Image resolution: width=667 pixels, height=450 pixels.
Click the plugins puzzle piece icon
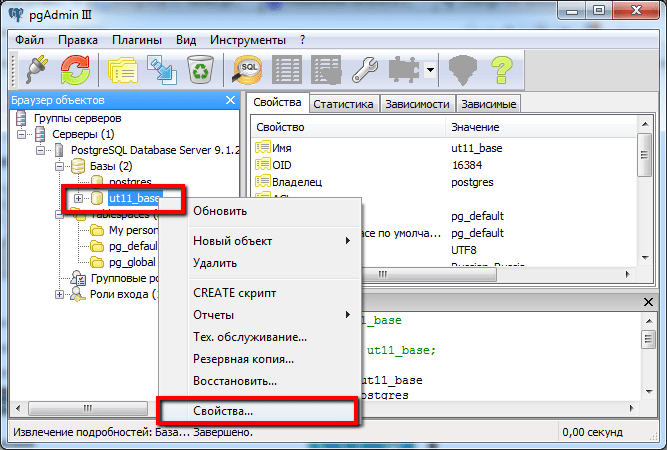[x=404, y=69]
